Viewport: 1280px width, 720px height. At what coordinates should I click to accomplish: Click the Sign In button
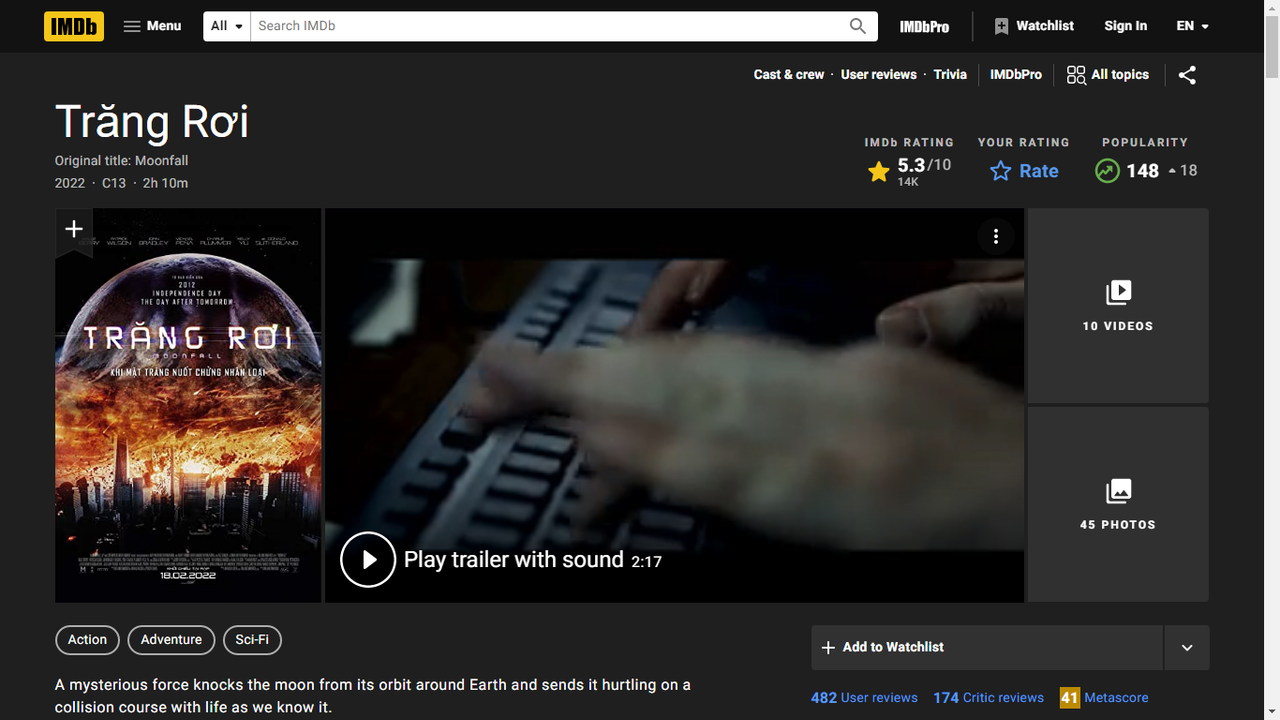tap(1125, 26)
